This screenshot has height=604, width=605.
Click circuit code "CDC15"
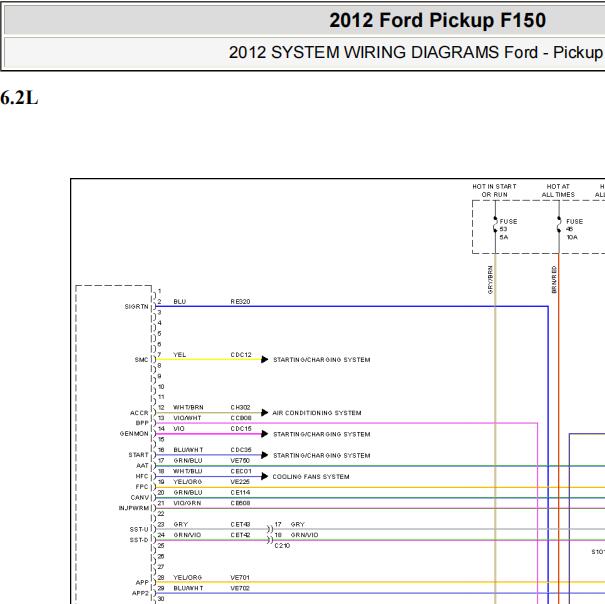coord(241,429)
